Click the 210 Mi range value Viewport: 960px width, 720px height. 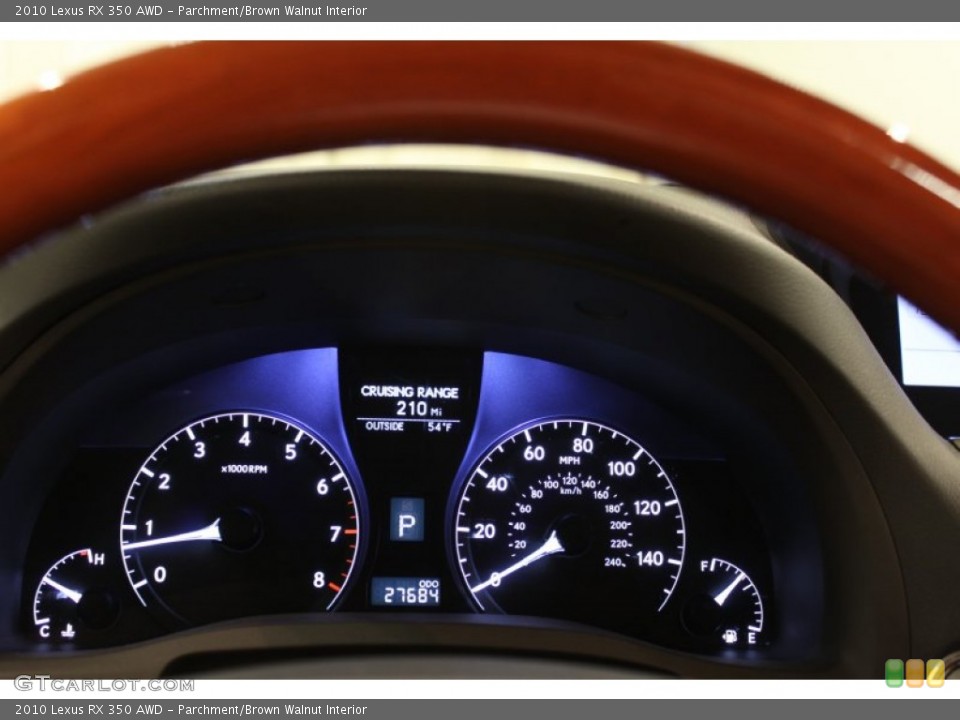click(x=419, y=408)
